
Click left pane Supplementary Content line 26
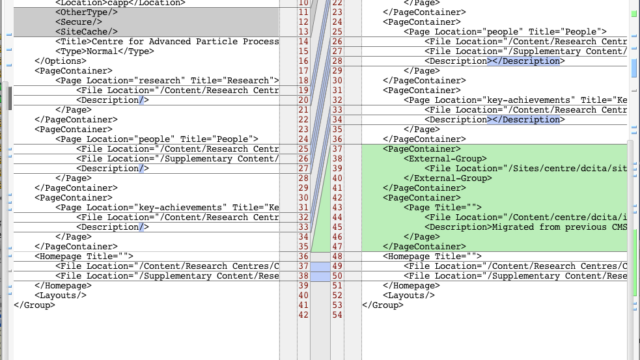tap(178, 159)
